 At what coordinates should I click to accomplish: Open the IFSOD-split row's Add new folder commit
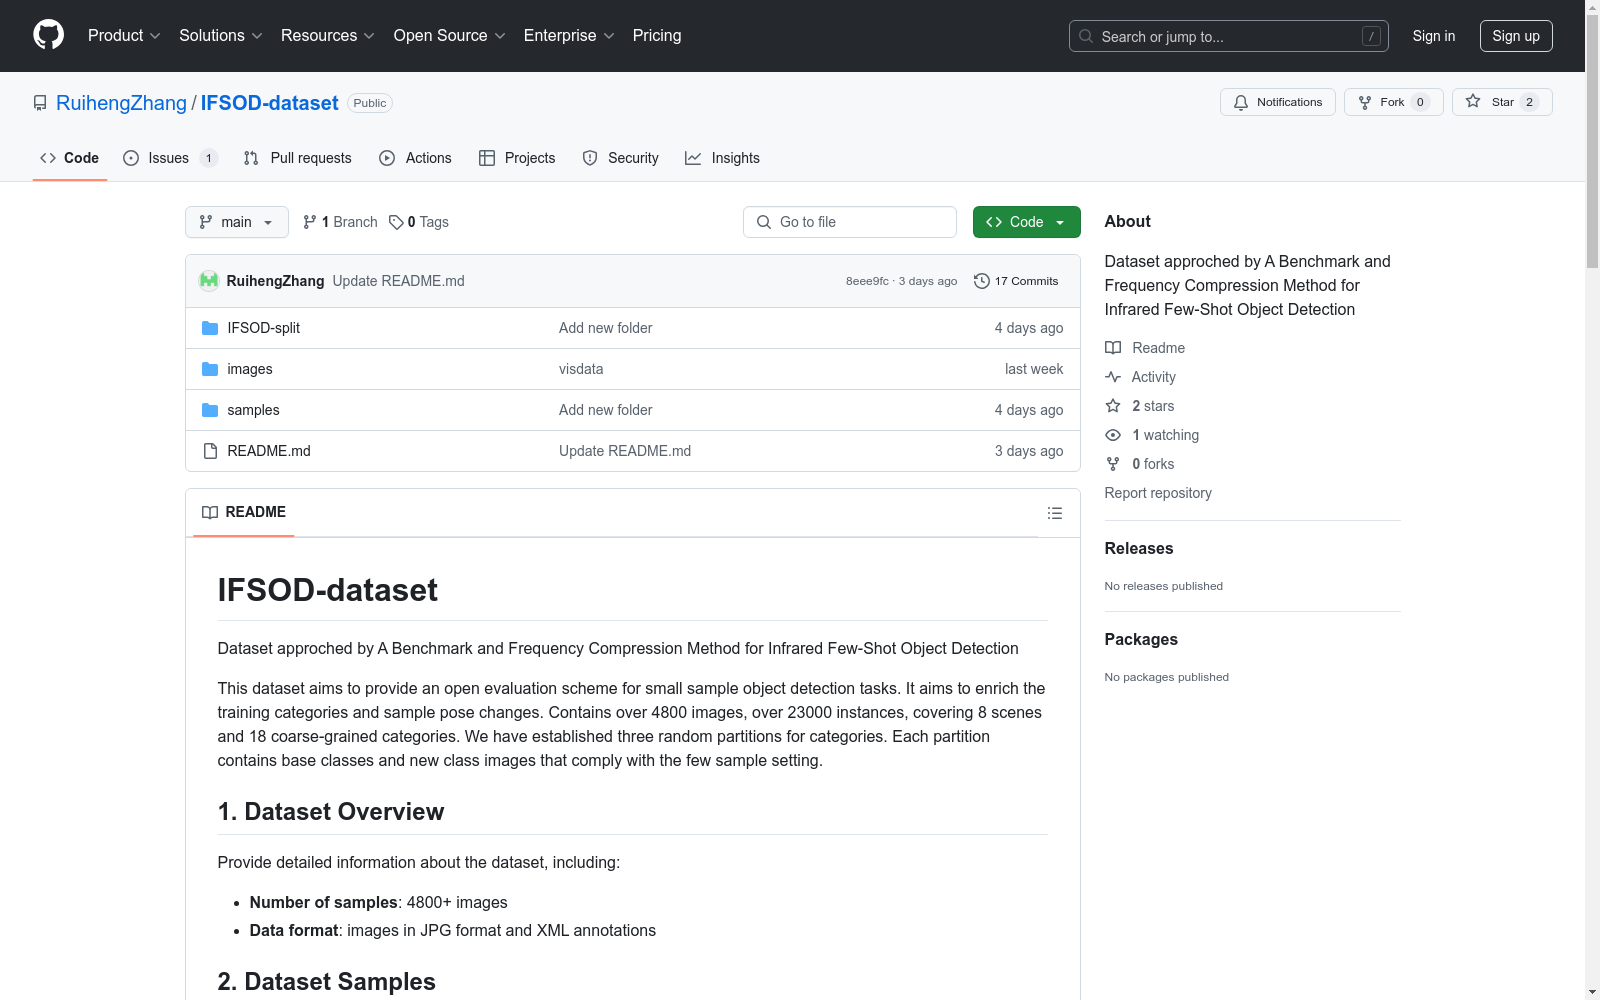[x=605, y=328]
